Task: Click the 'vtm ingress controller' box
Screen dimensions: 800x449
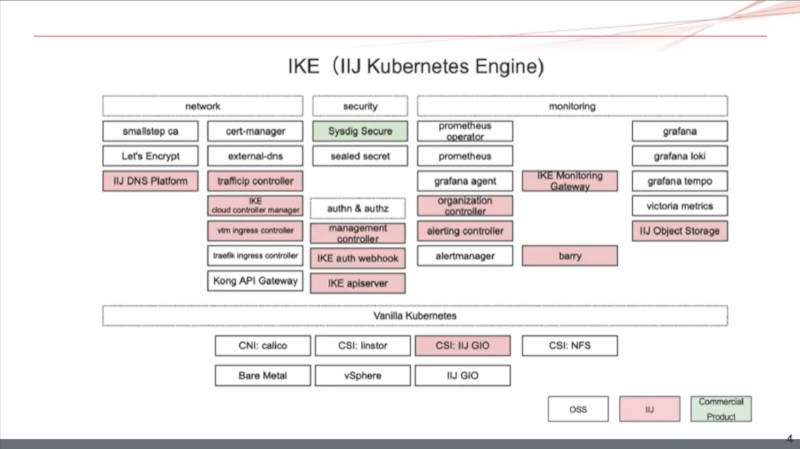Action: click(x=255, y=231)
